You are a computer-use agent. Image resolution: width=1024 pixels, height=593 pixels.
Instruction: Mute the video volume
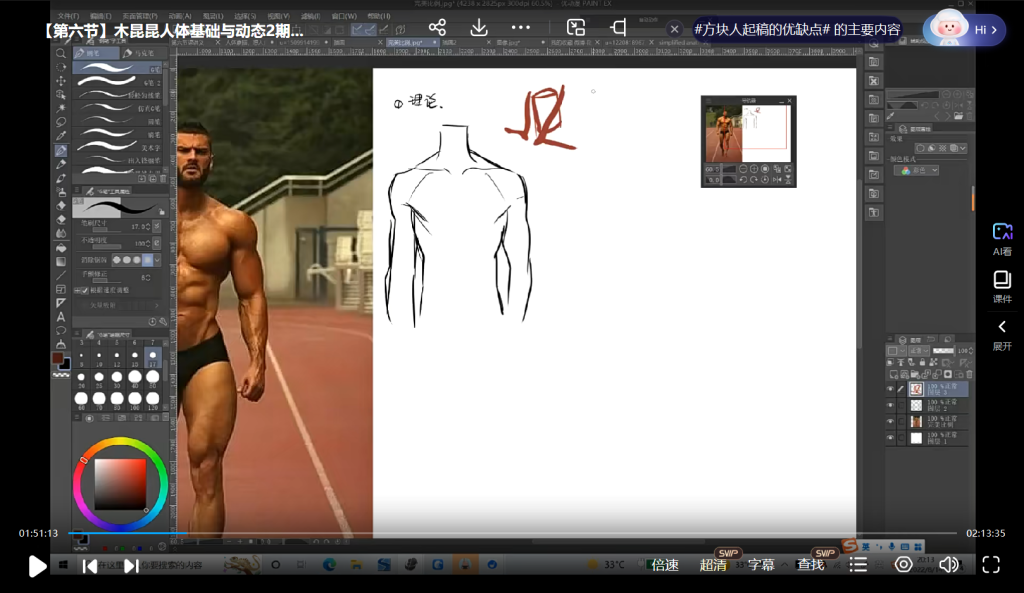(948, 565)
